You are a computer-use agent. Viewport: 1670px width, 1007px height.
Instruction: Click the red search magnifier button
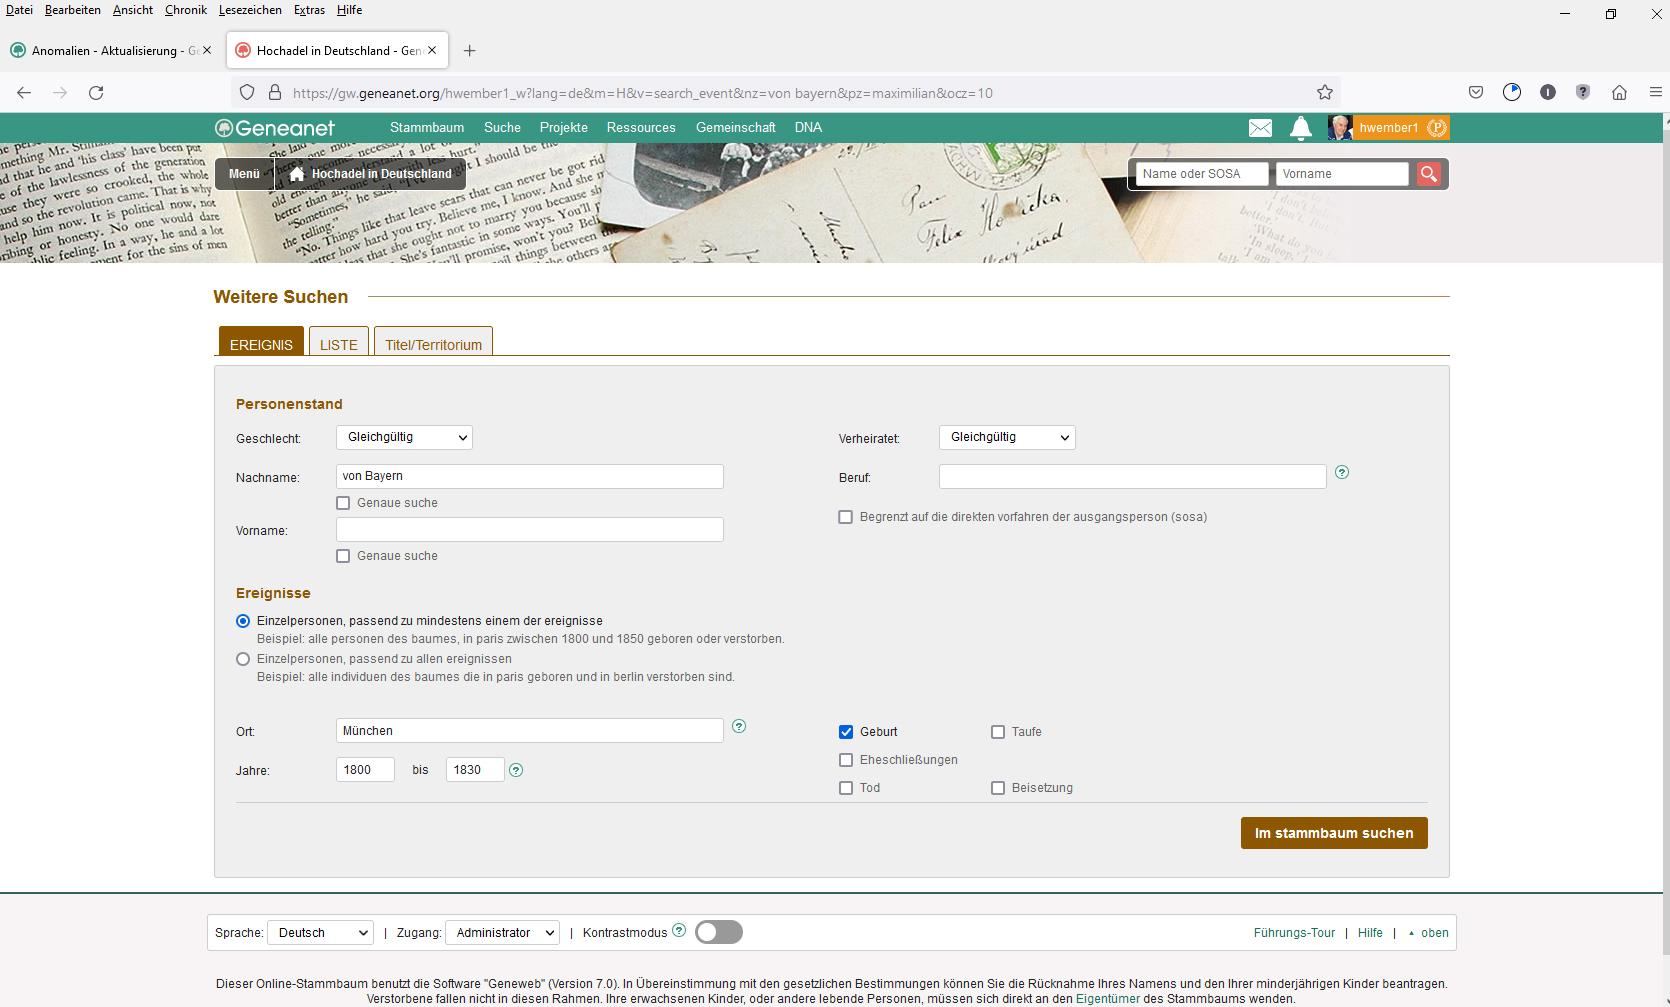click(x=1429, y=174)
